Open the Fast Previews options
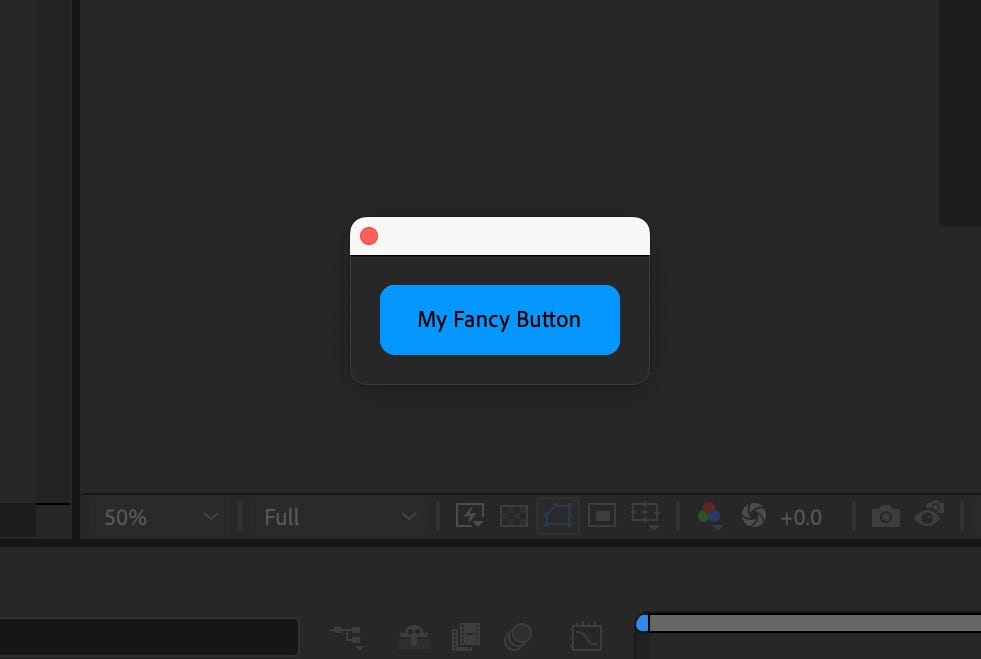 click(470, 516)
